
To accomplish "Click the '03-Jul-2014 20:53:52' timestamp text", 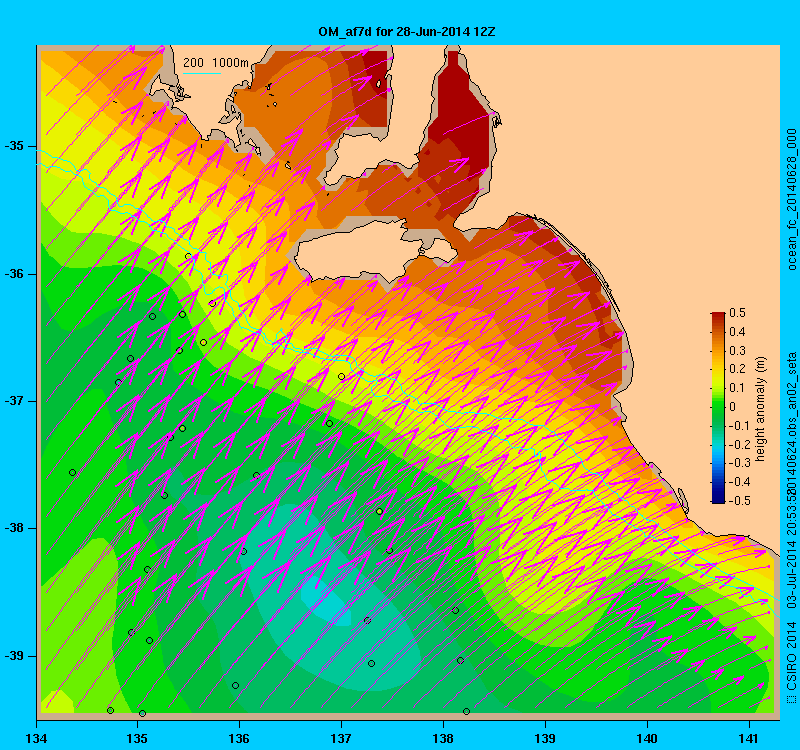I will [792, 550].
